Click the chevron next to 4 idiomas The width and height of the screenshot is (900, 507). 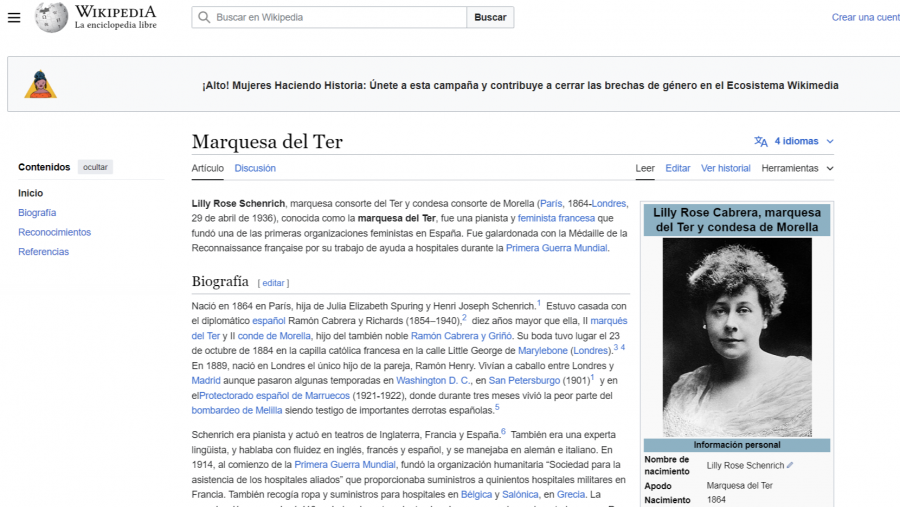tap(830, 141)
